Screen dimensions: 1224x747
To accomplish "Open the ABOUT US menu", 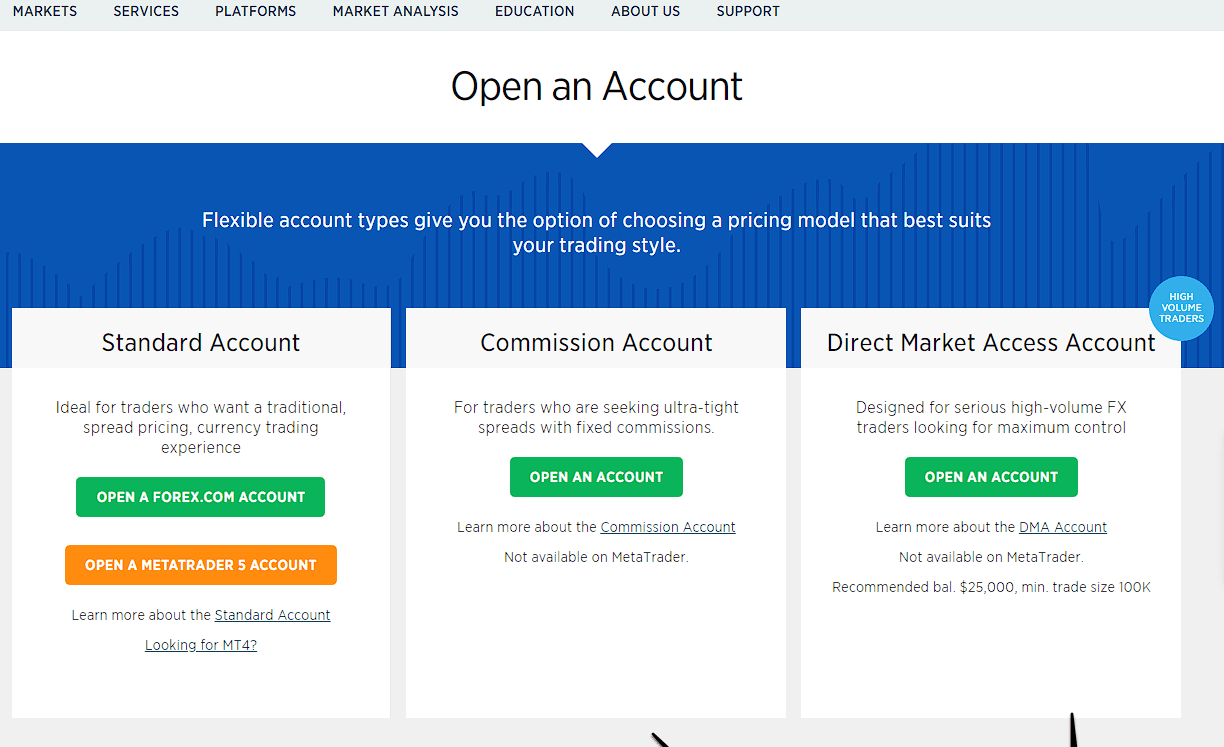I will [x=646, y=11].
